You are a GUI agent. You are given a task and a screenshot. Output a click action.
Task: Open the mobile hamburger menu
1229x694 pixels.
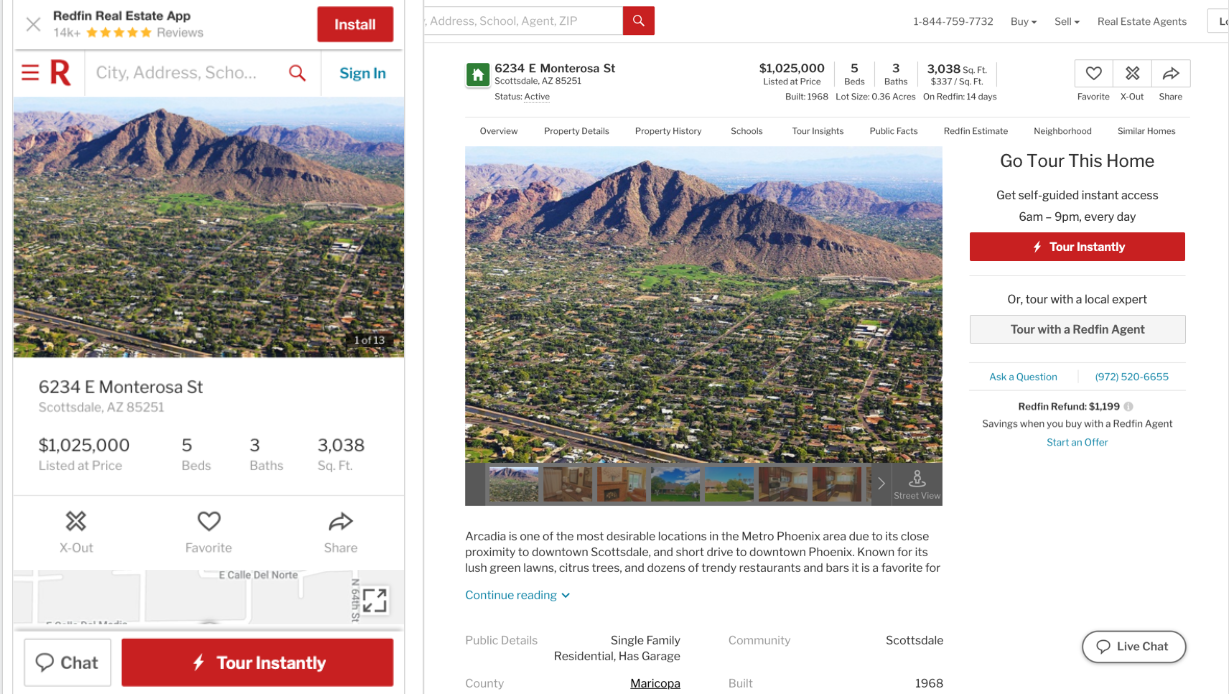click(30, 73)
